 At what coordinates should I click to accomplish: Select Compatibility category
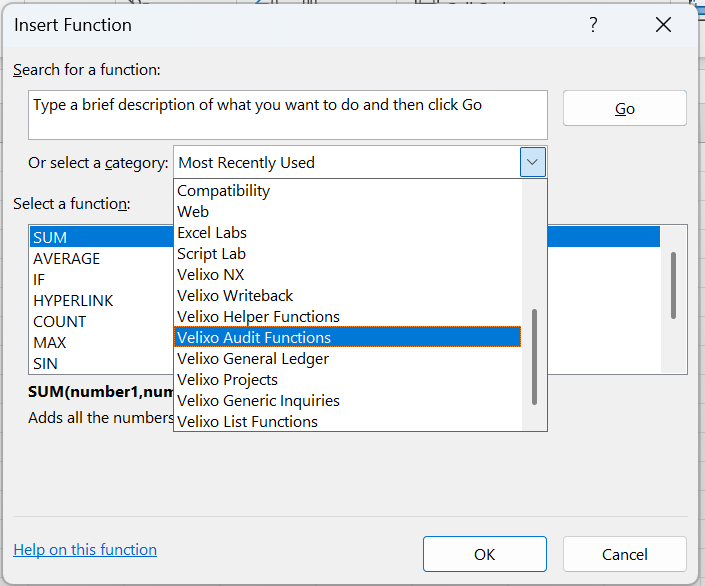[x=224, y=190]
